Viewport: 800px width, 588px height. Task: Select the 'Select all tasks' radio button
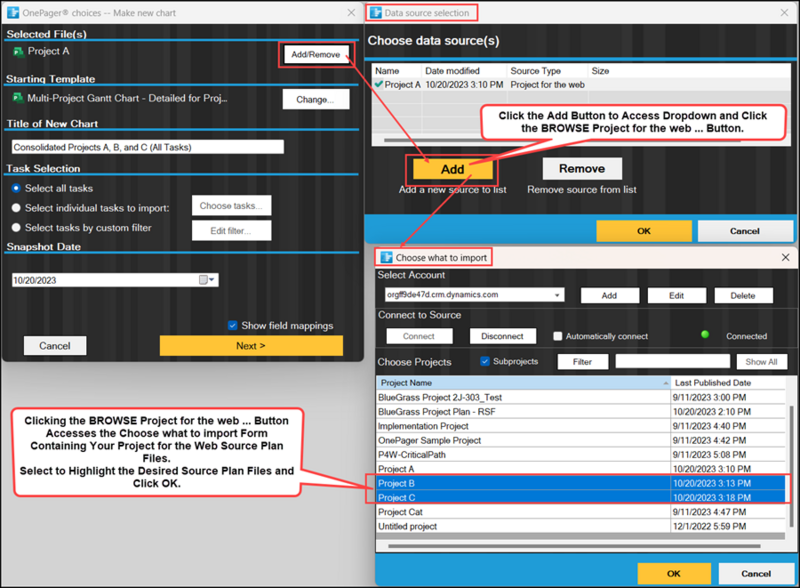(x=16, y=188)
